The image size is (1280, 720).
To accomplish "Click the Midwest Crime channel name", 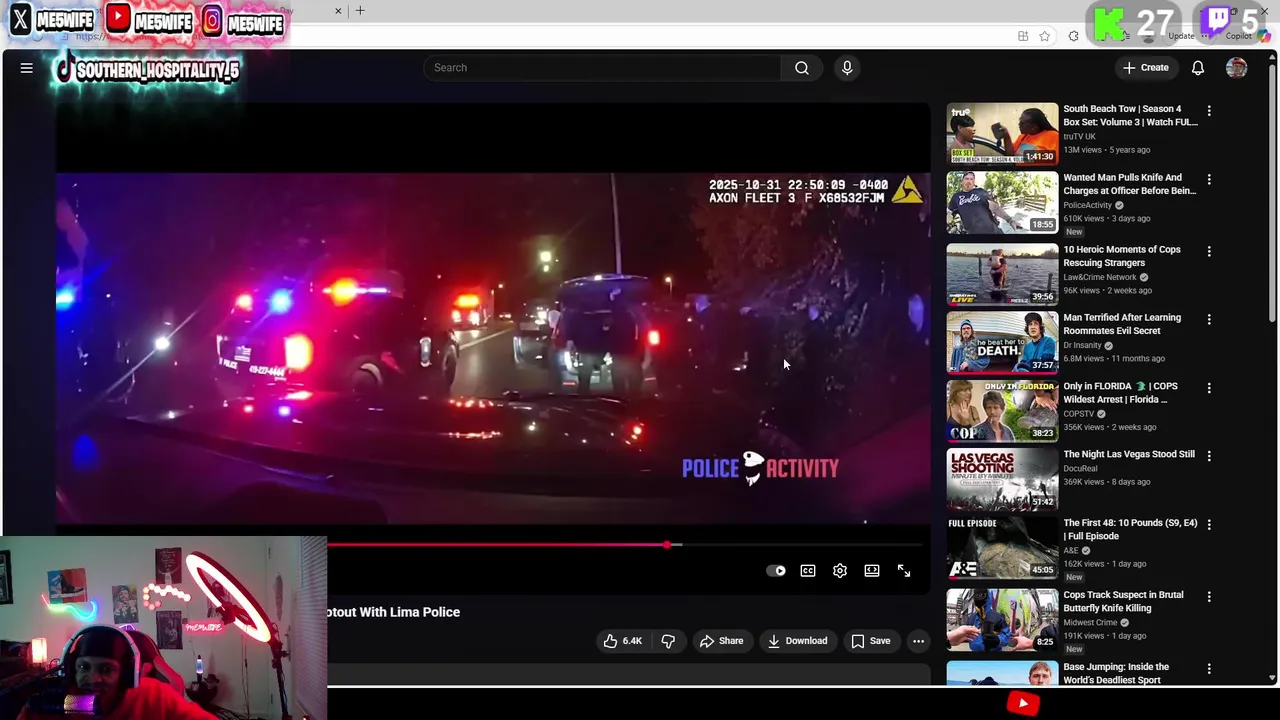I will pyautogui.click(x=1090, y=622).
